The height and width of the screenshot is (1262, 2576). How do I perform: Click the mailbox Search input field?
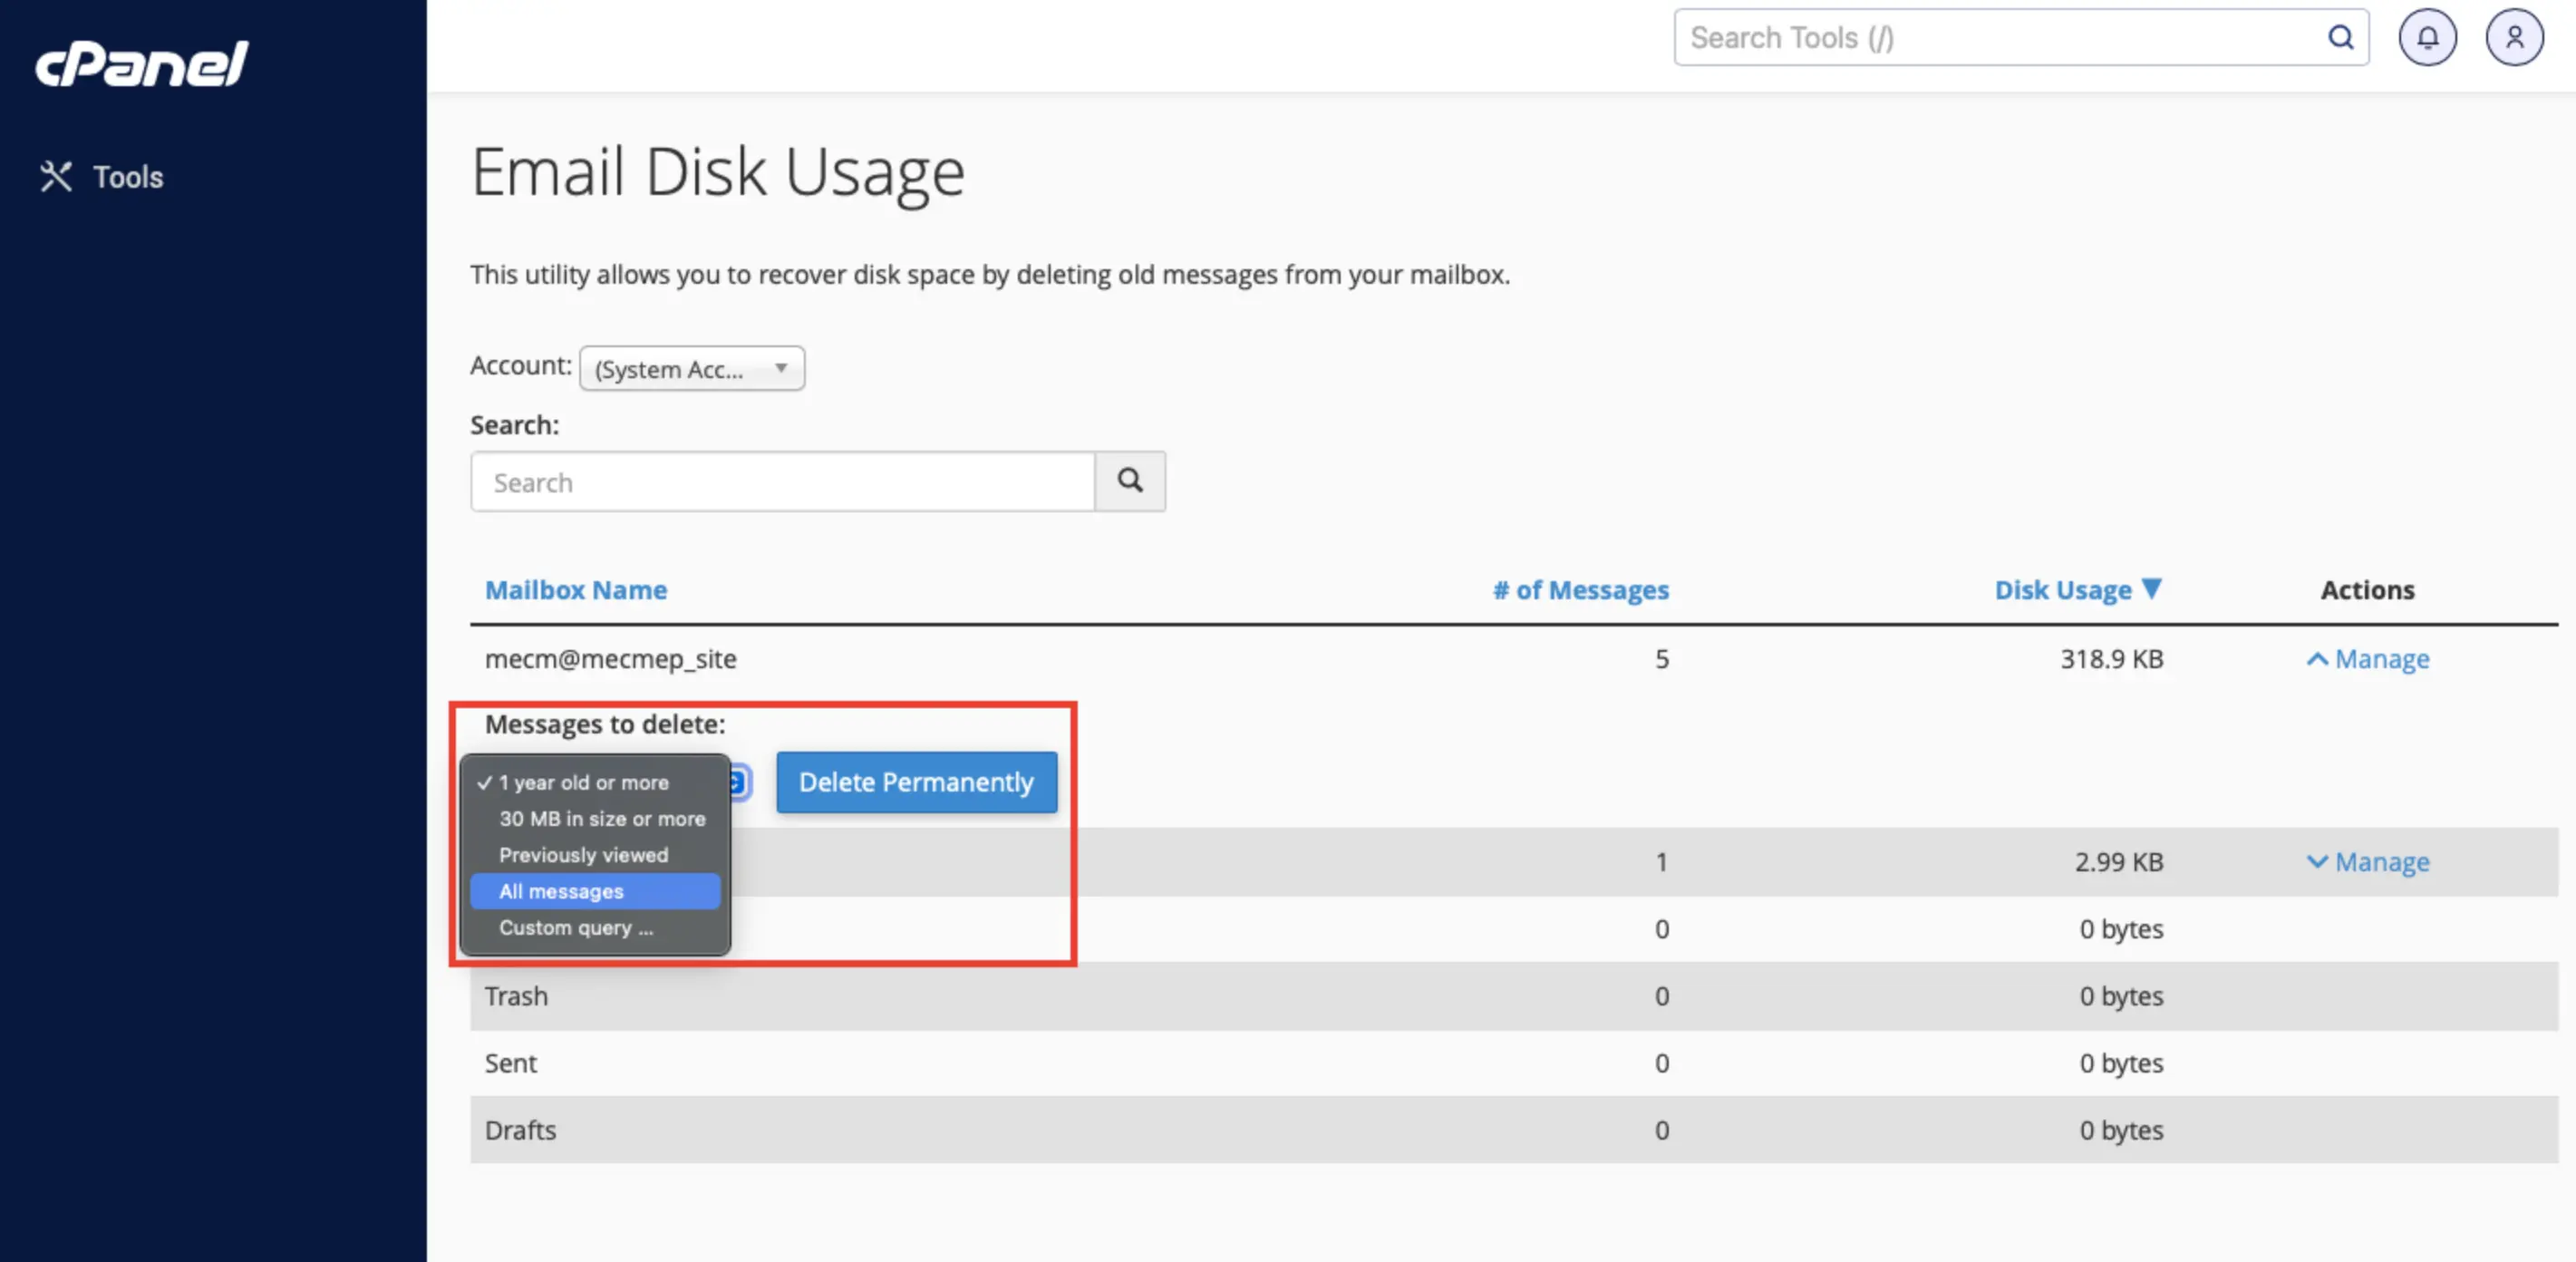(783, 482)
